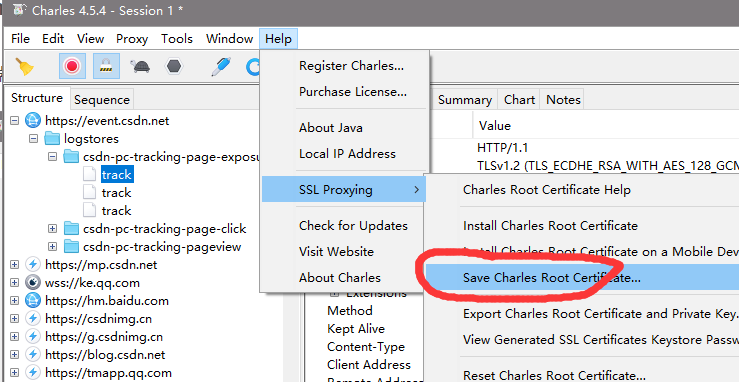Open the Proxy menu
This screenshot has width=739, height=382.
132,39
